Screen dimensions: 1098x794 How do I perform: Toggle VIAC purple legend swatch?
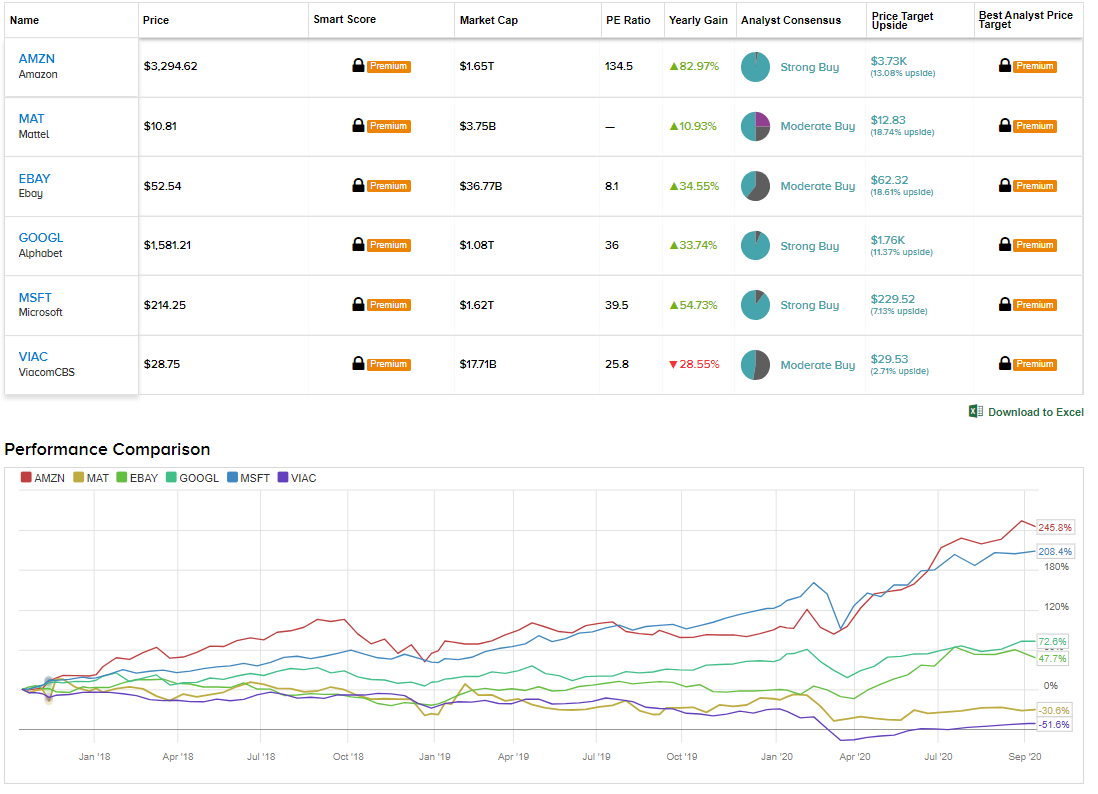[x=283, y=478]
